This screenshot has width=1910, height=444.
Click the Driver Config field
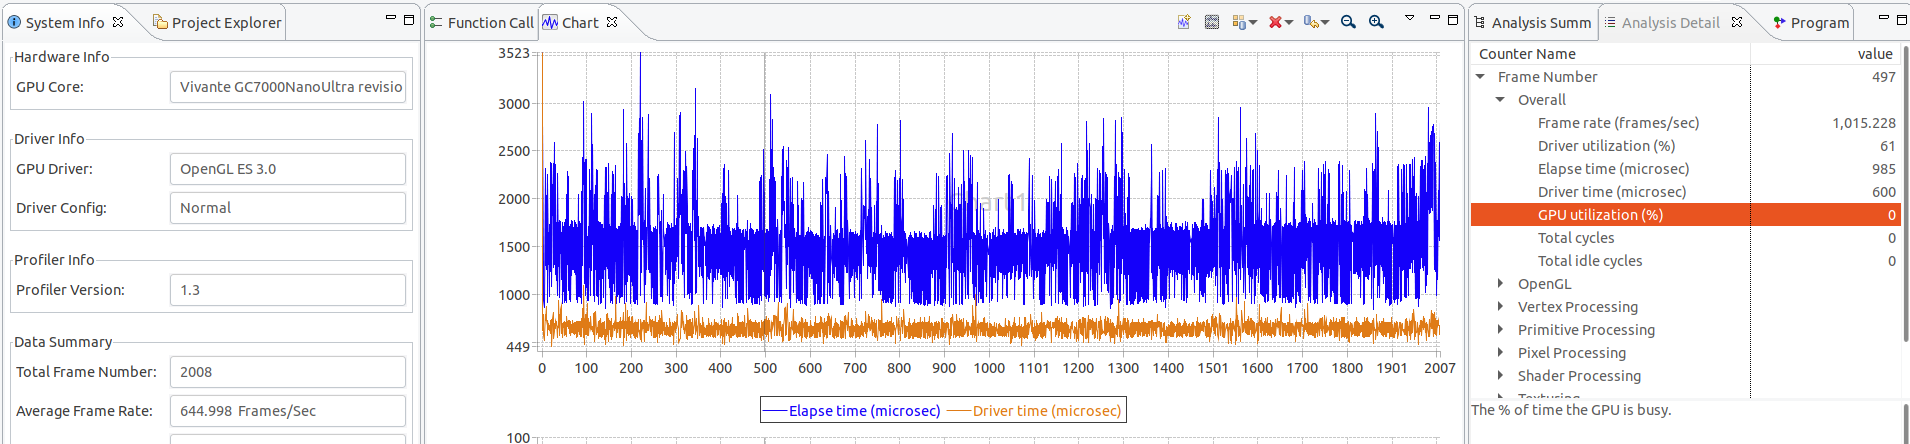(x=288, y=208)
